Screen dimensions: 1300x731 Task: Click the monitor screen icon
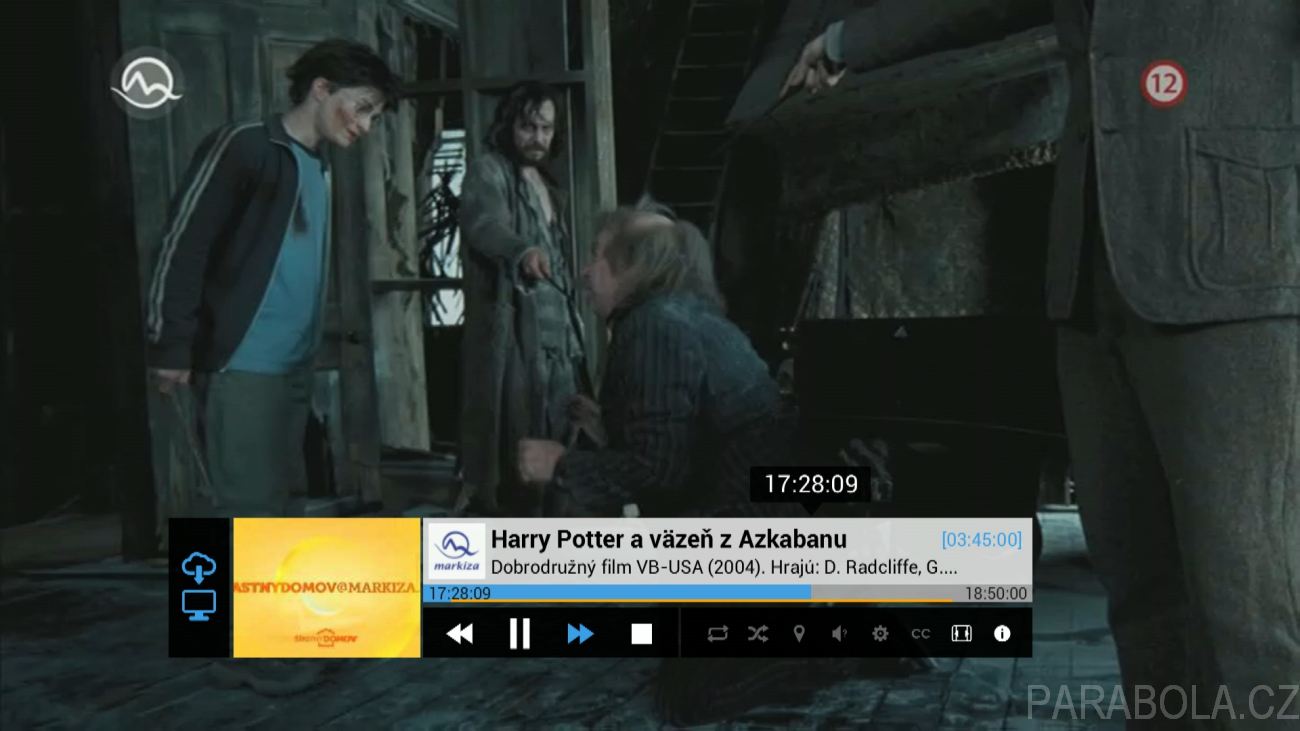click(x=199, y=604)
